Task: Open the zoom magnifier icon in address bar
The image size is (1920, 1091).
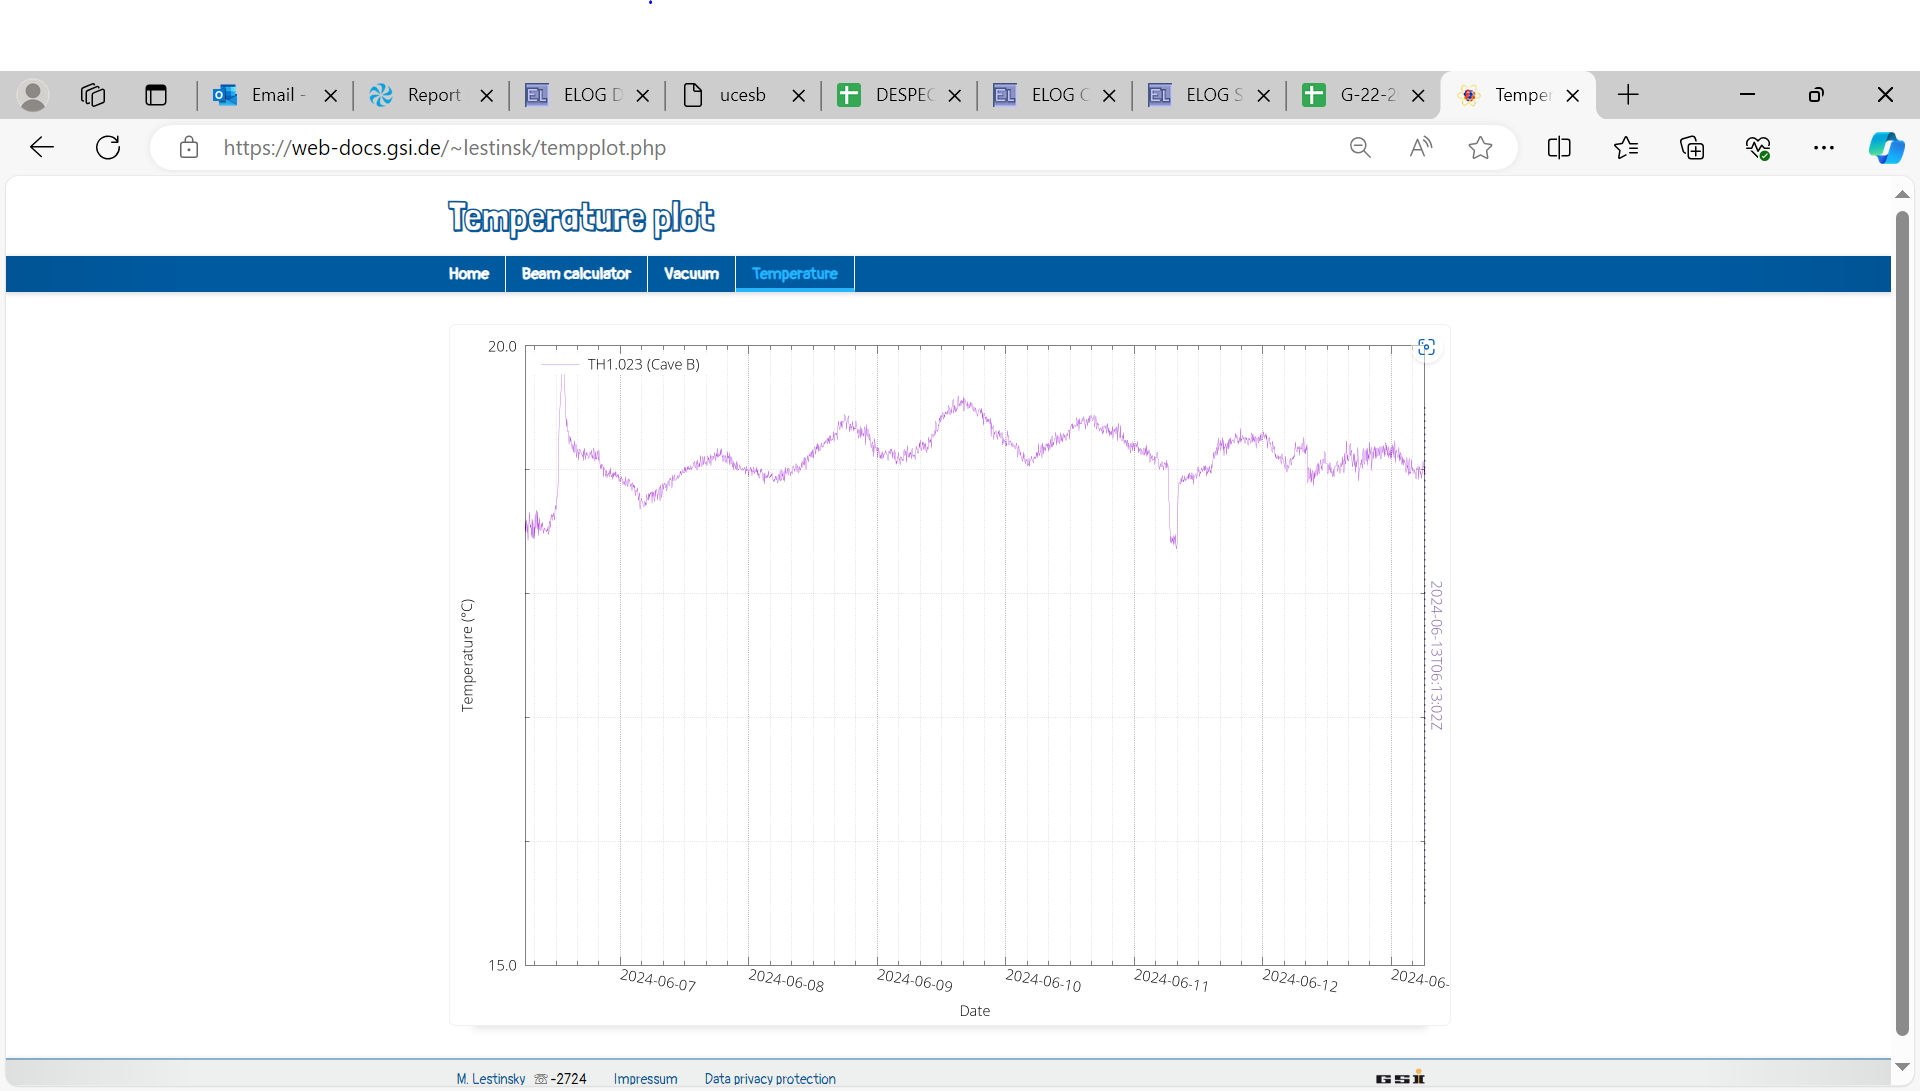Action: 1360,148
